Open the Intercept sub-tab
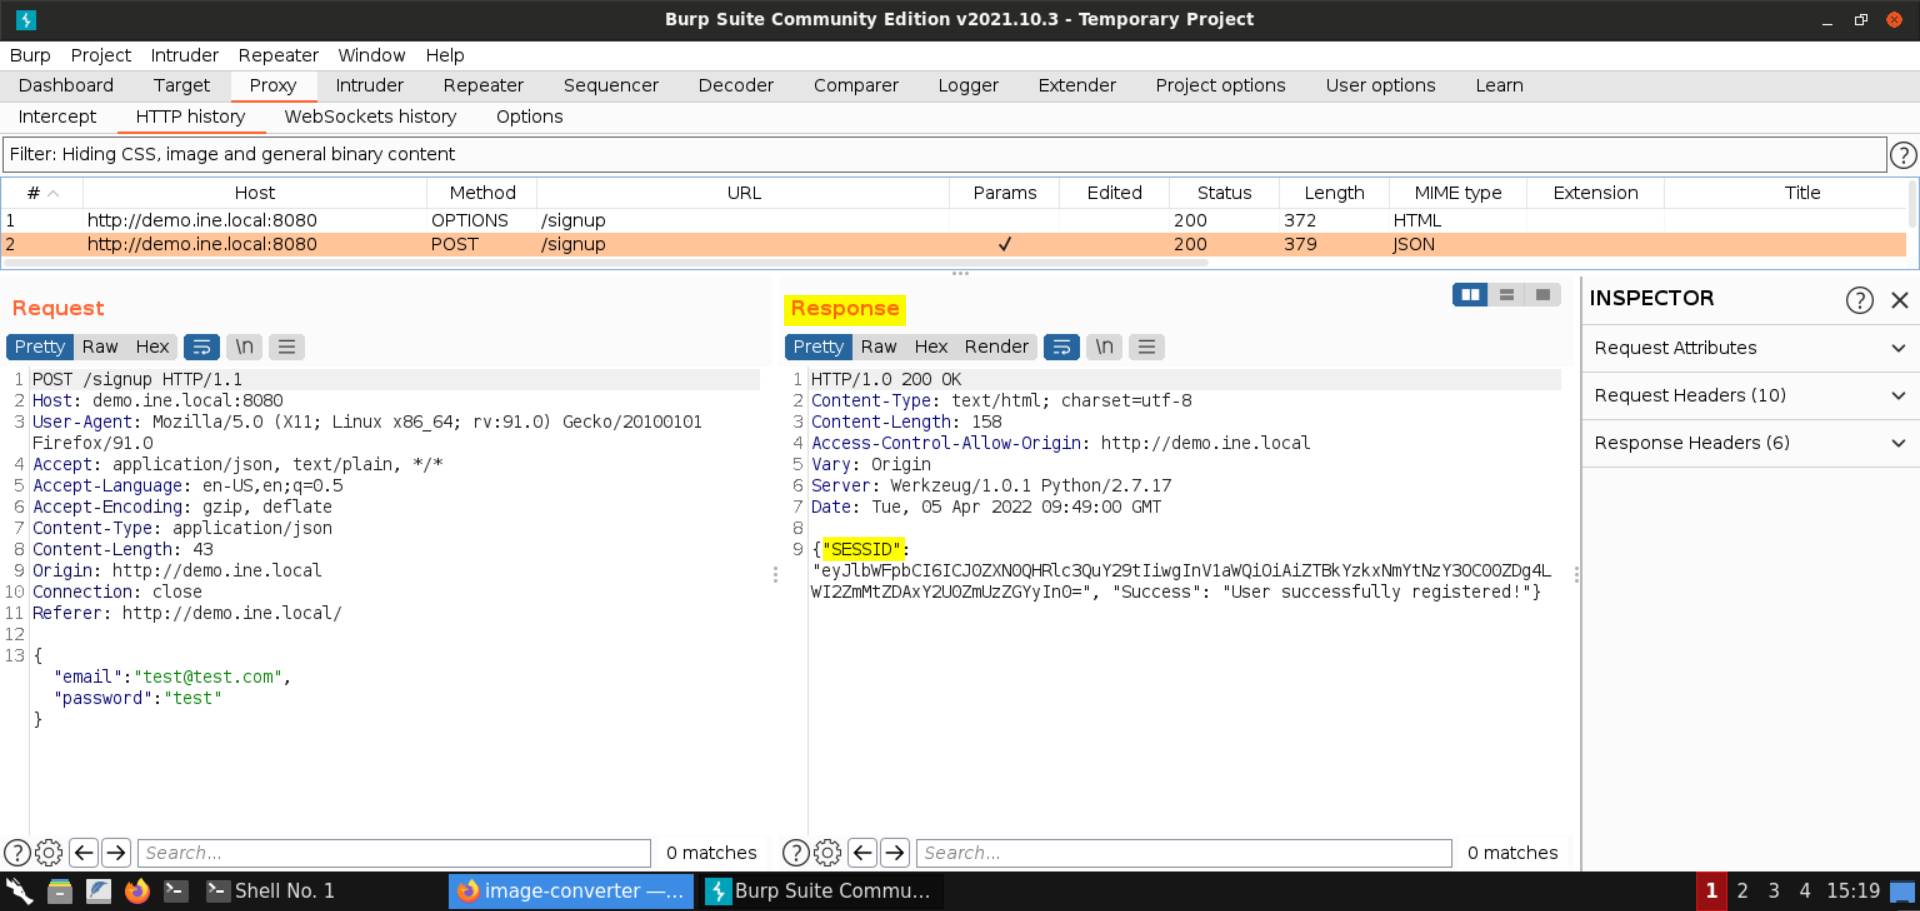1920x911 pixels. 57,117
